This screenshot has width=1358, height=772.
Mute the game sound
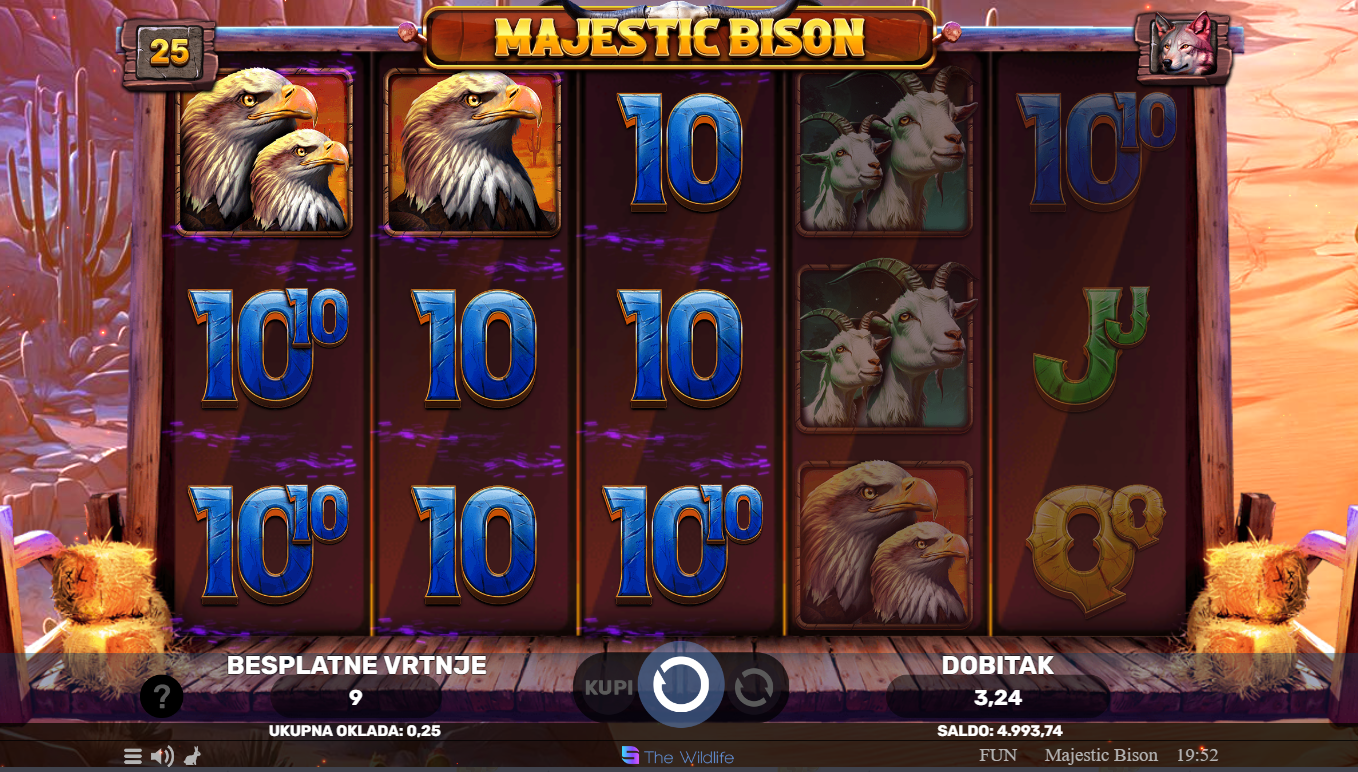point(162,756)
